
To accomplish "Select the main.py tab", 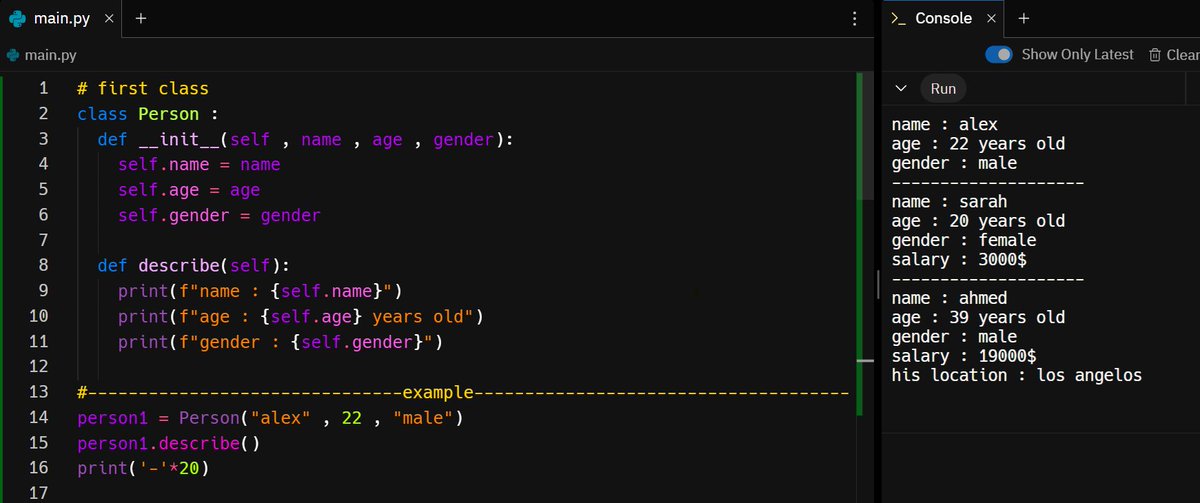I will click(61, 19).
